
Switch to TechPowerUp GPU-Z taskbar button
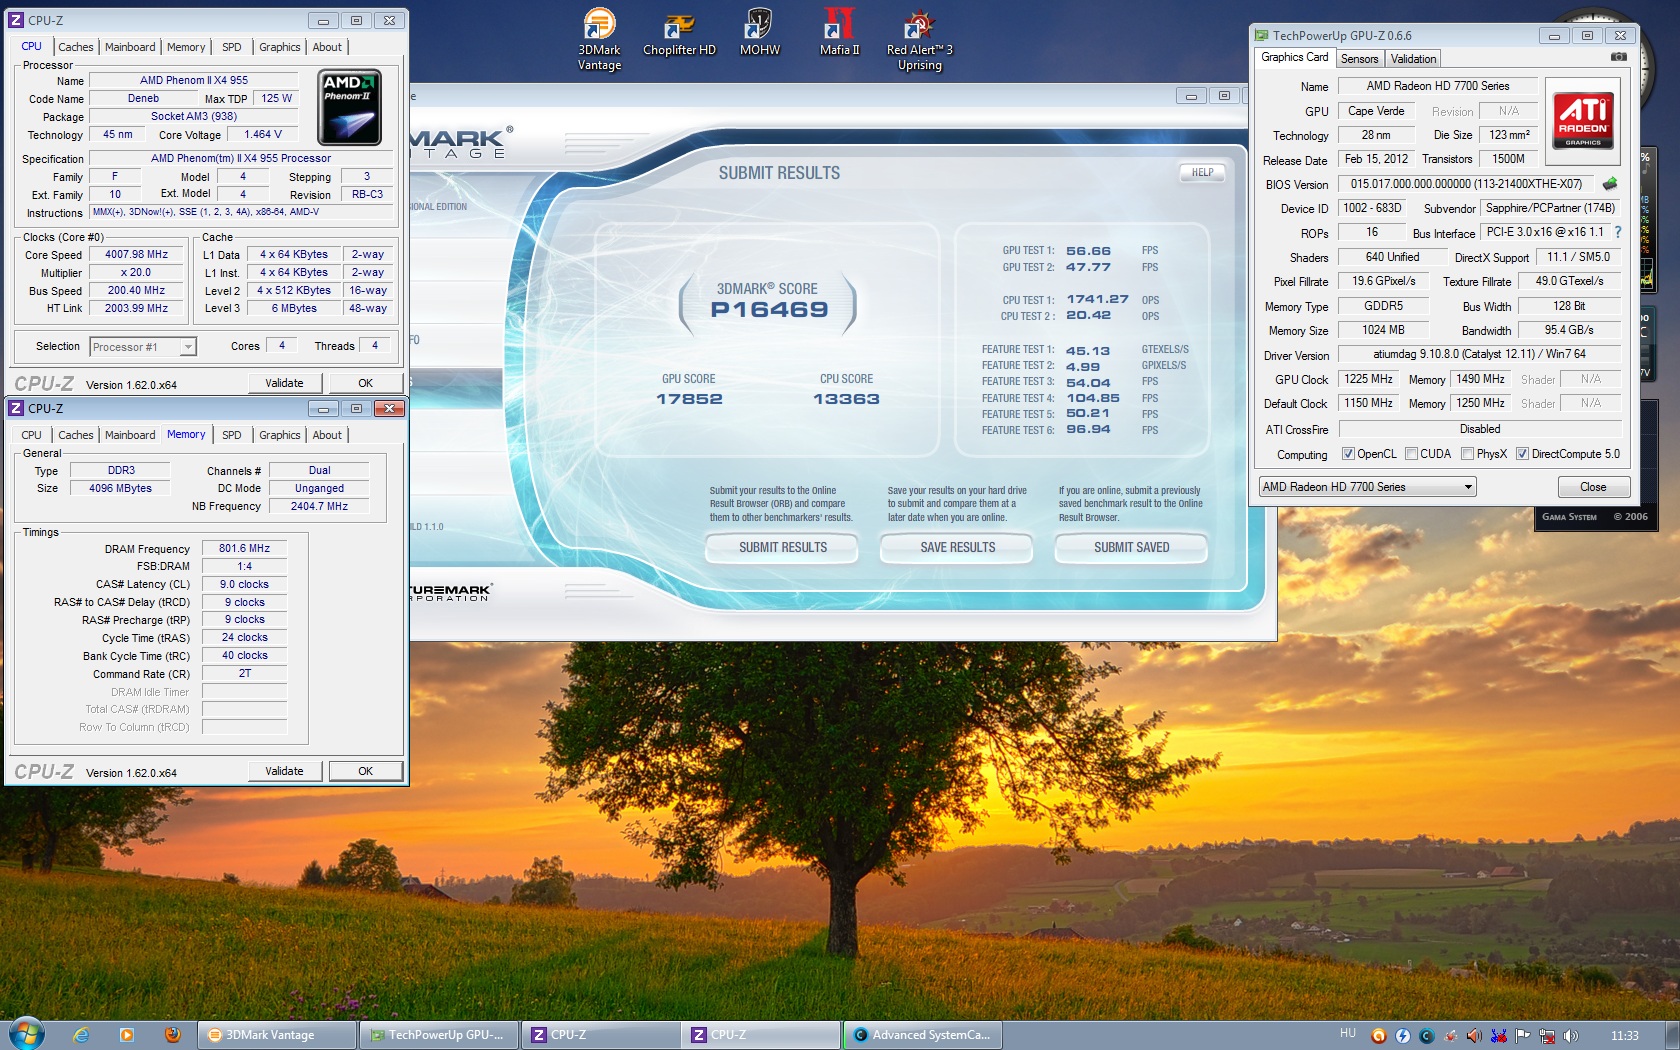pos(440,1035)
